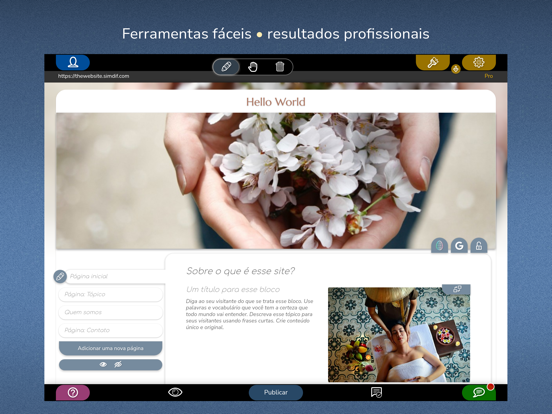This screenshot has width=552, height=414.
Task: Select the trash delete mode
Action: click(280, 67)
